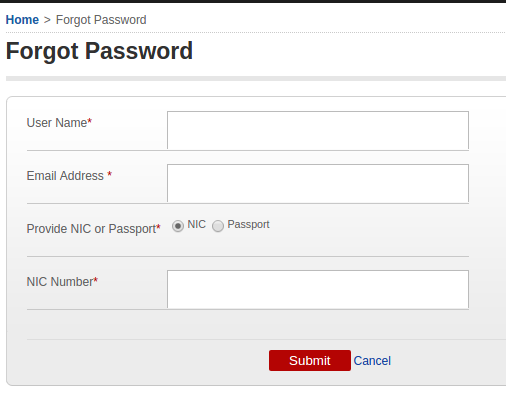Click the red asterisk beside NIC Number
506x408 pixels.
point(96,280)
